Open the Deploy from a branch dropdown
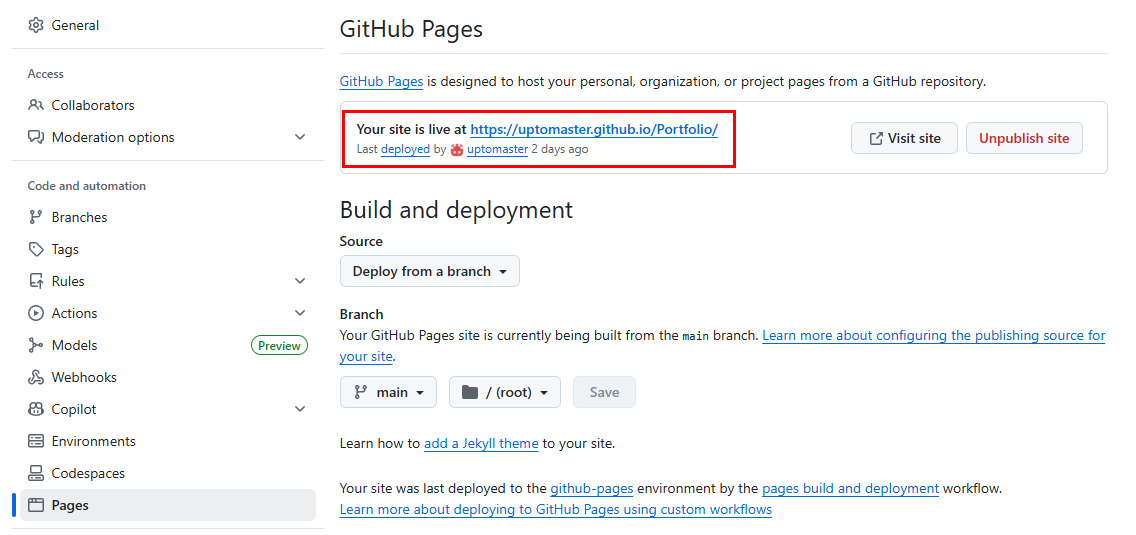This screenshot has height=535, width=1136. [x=429, y=271]
